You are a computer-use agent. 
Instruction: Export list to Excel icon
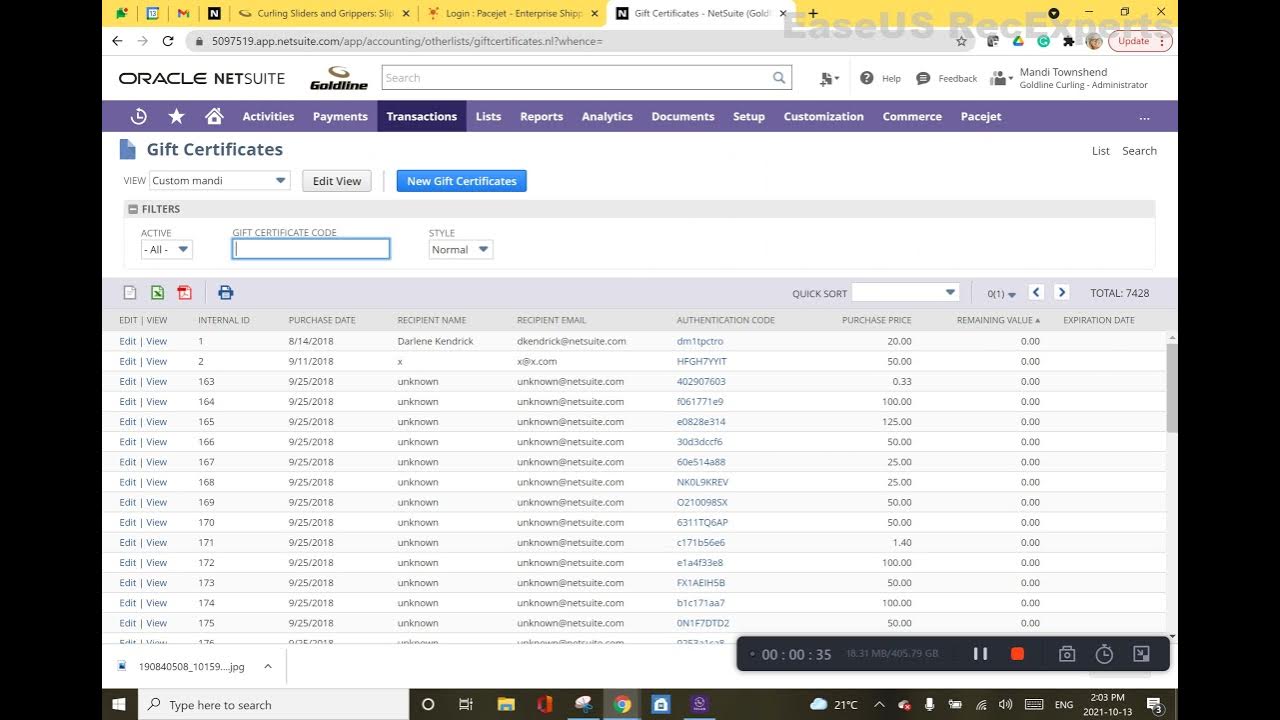pos(157,293)
